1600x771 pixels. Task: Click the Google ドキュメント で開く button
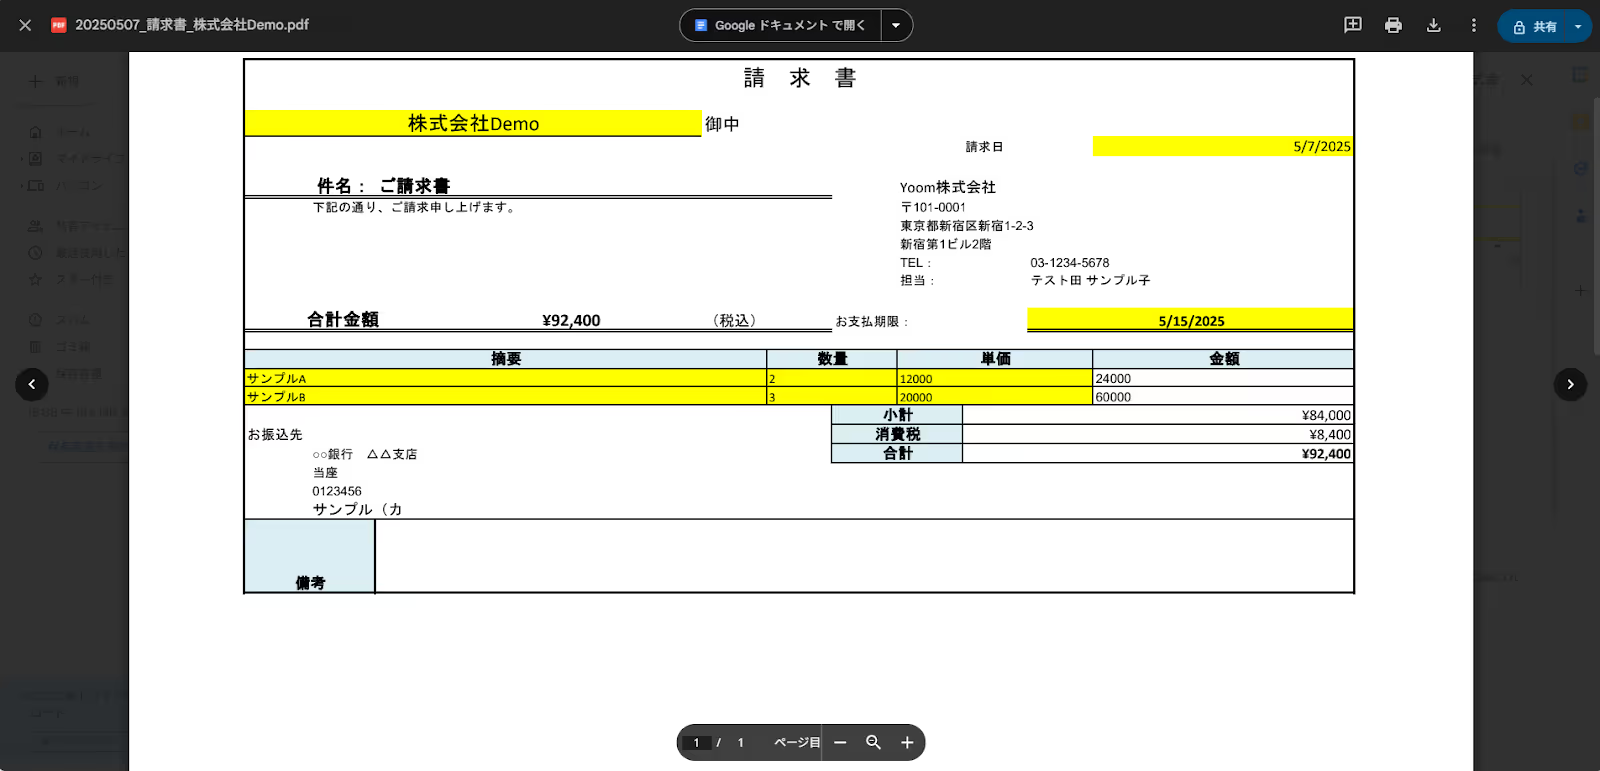pyautogui.click(x=781, y=25)
